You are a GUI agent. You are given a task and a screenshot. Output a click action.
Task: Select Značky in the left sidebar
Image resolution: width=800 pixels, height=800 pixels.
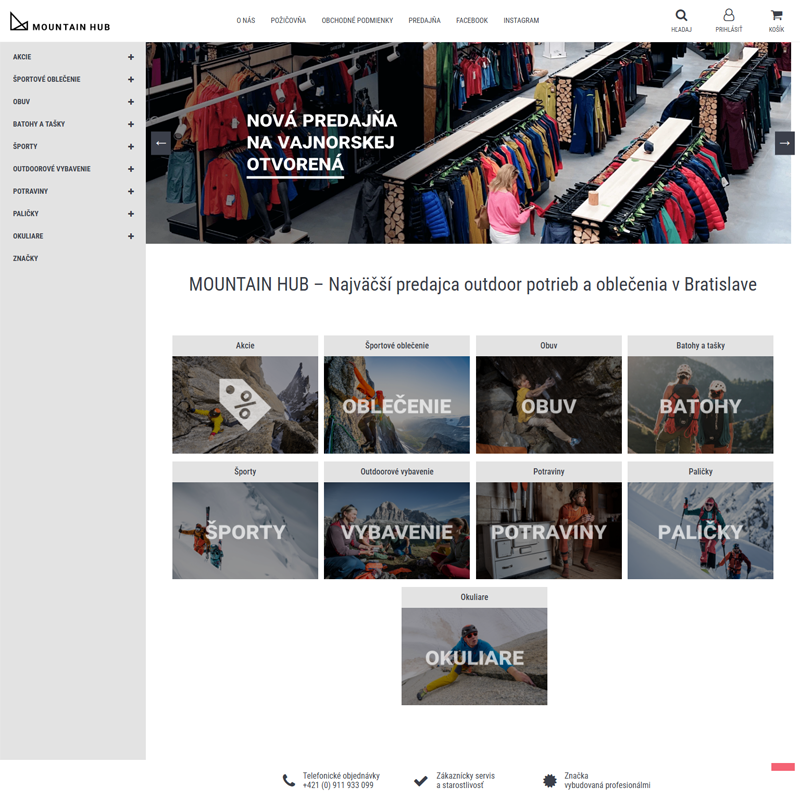tap(26, 258)
